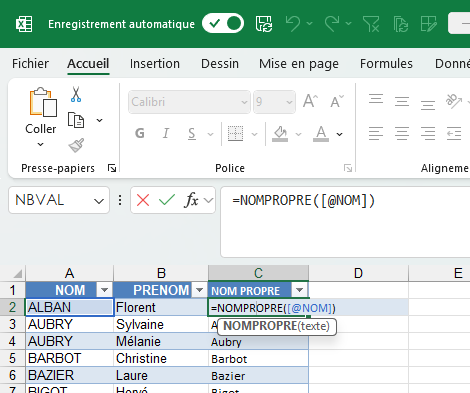The height and width of the screenshot is (393, 470).
Task: Click the formula bar with =NOMPROPRE([@NOM])
Action: click(x=345, y=222)
